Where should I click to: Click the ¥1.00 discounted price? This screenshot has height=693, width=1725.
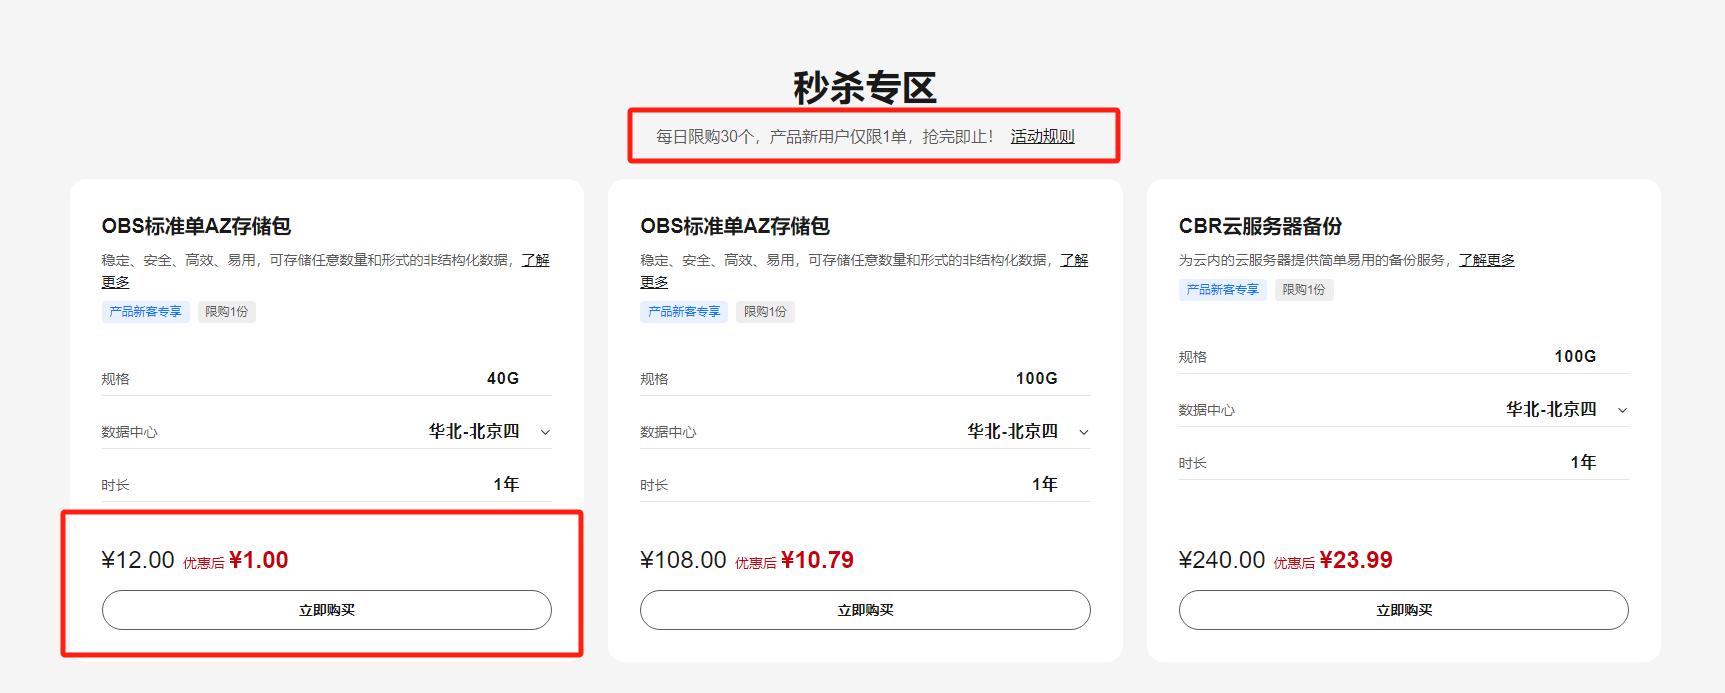(259, 560)
